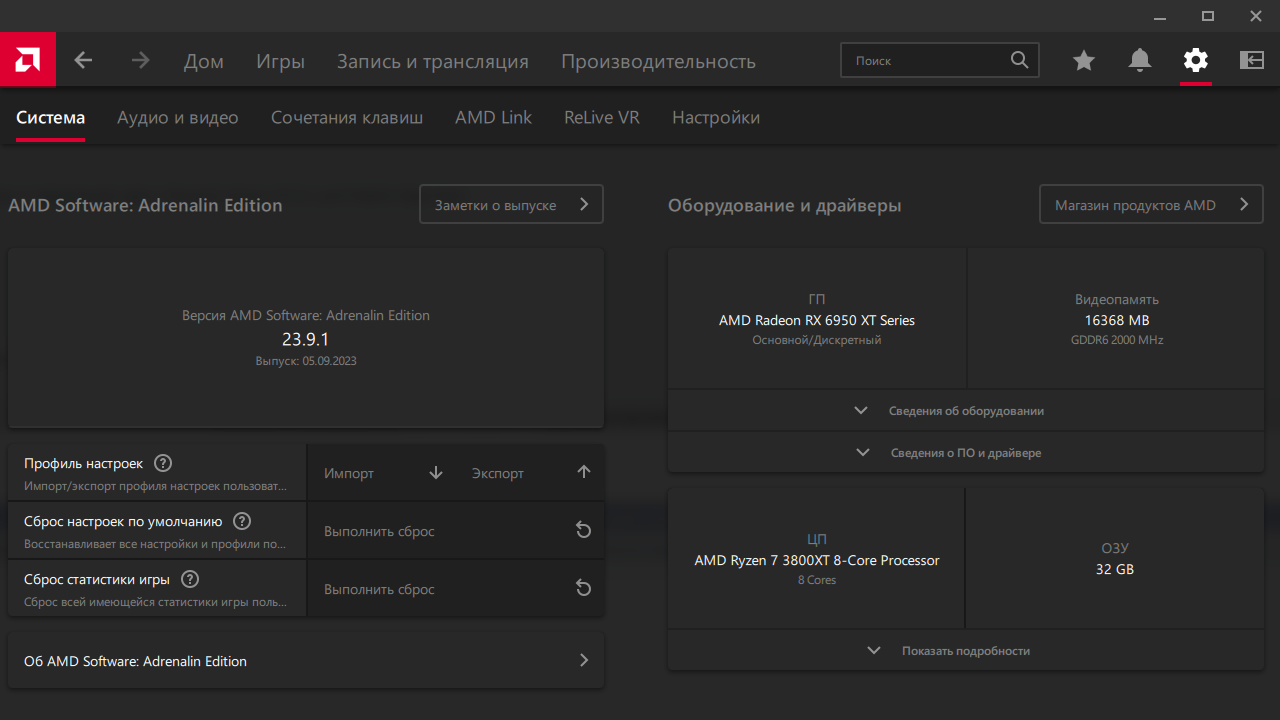Click help icon beside Профиль настроек
Image resolution: width=1280 pixels, height=720 pixels.
(x=163, y=463)
